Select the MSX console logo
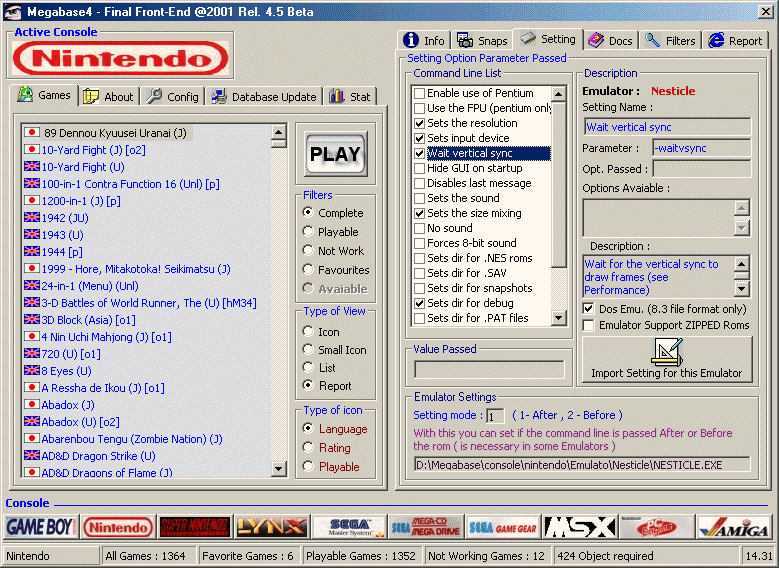Image resolution: width=779 pixels, height=568 pixels. coord(580,527)
